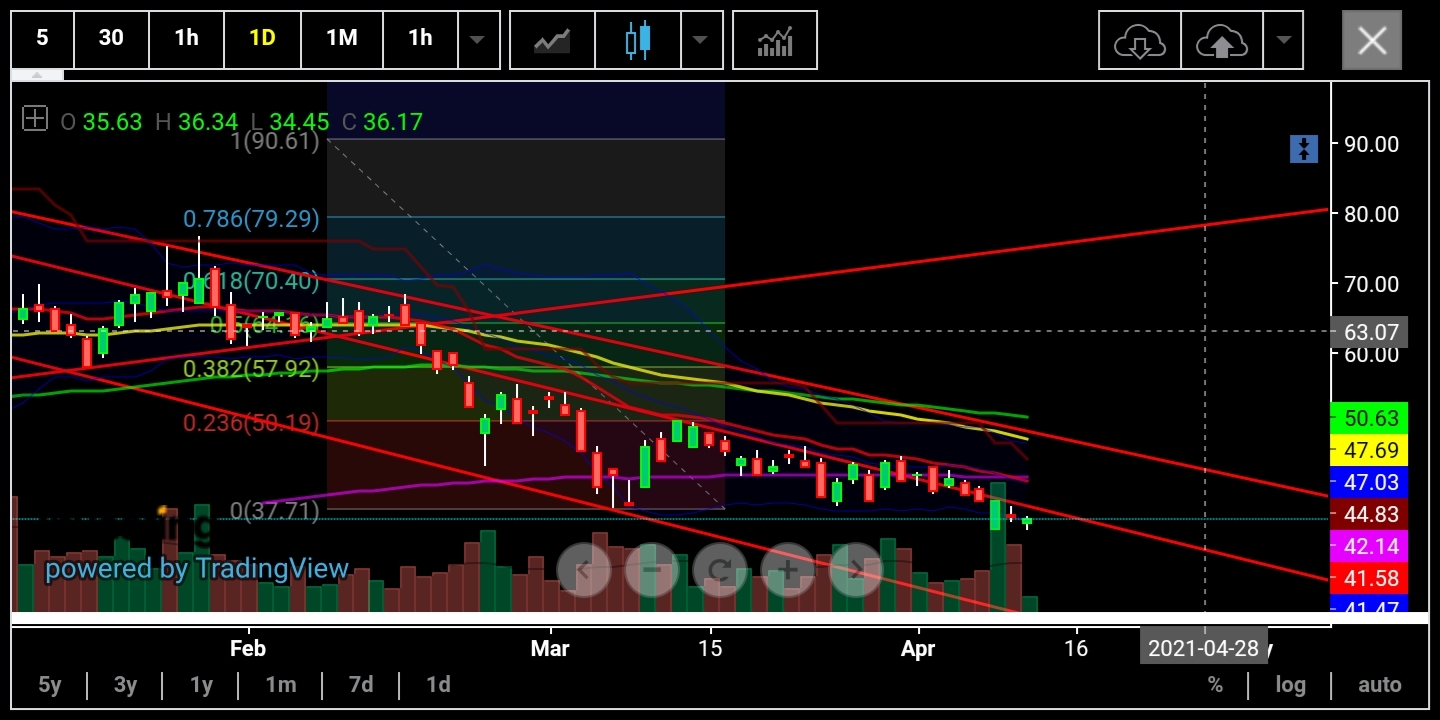This screenshot has width=1440, height=720.
Task: Click the 63.07 crosshair price label
Action: pos(1369,332)
